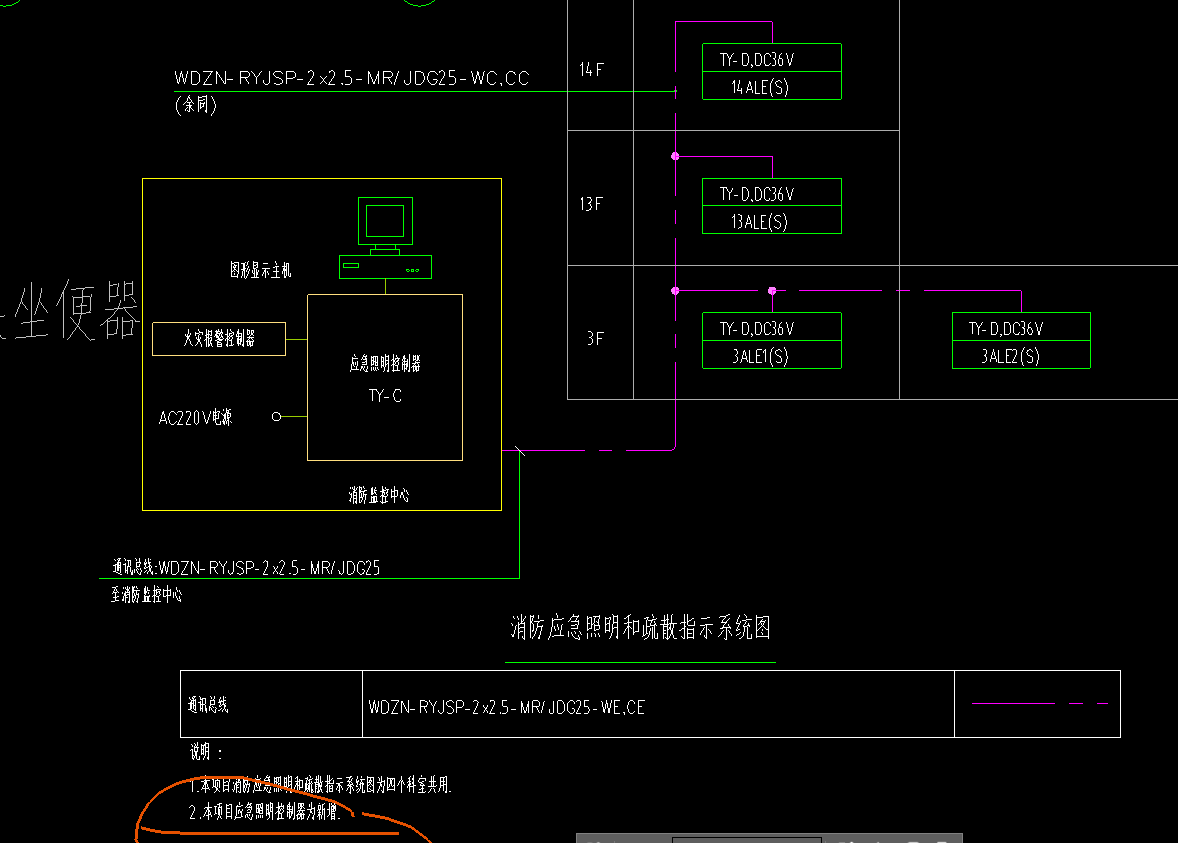Viewport: 1178px width, 843px height.
Task: Select the 14F floor label
Action: click(591, 70)
